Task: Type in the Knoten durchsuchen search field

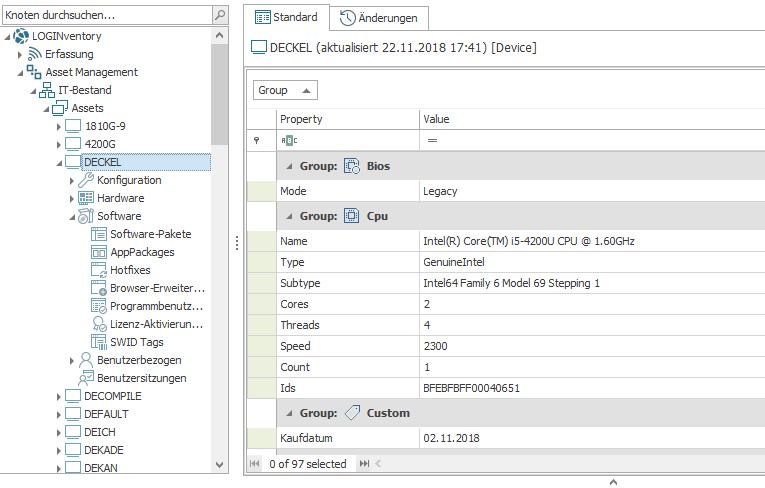Action: [105, 15]
